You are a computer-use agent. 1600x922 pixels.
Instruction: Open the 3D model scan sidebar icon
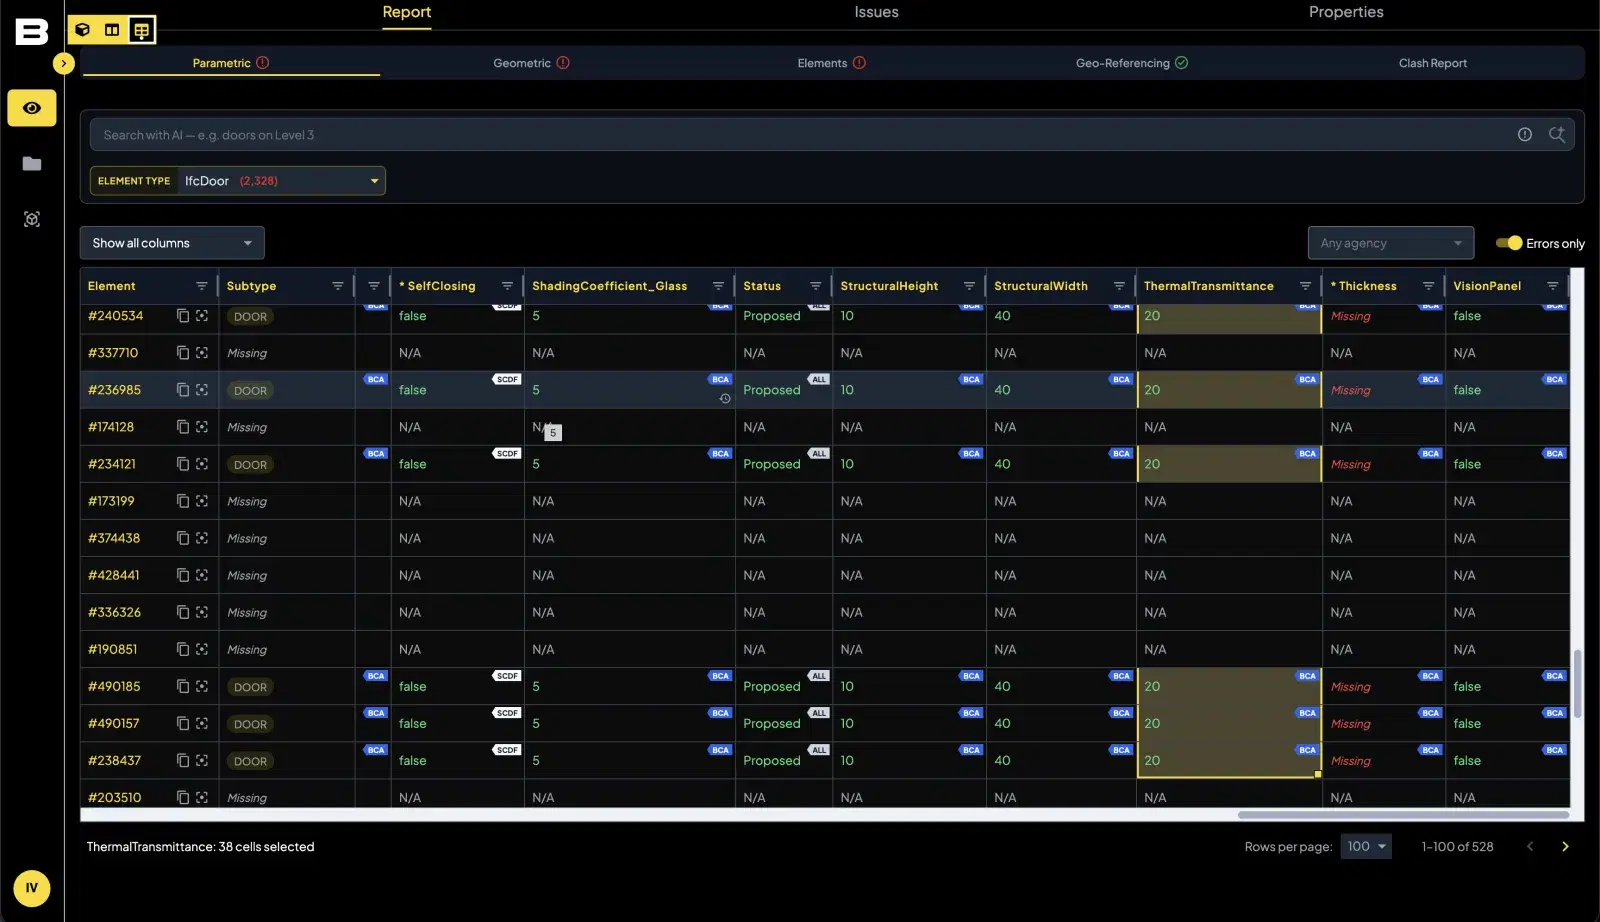pos(32,219)
